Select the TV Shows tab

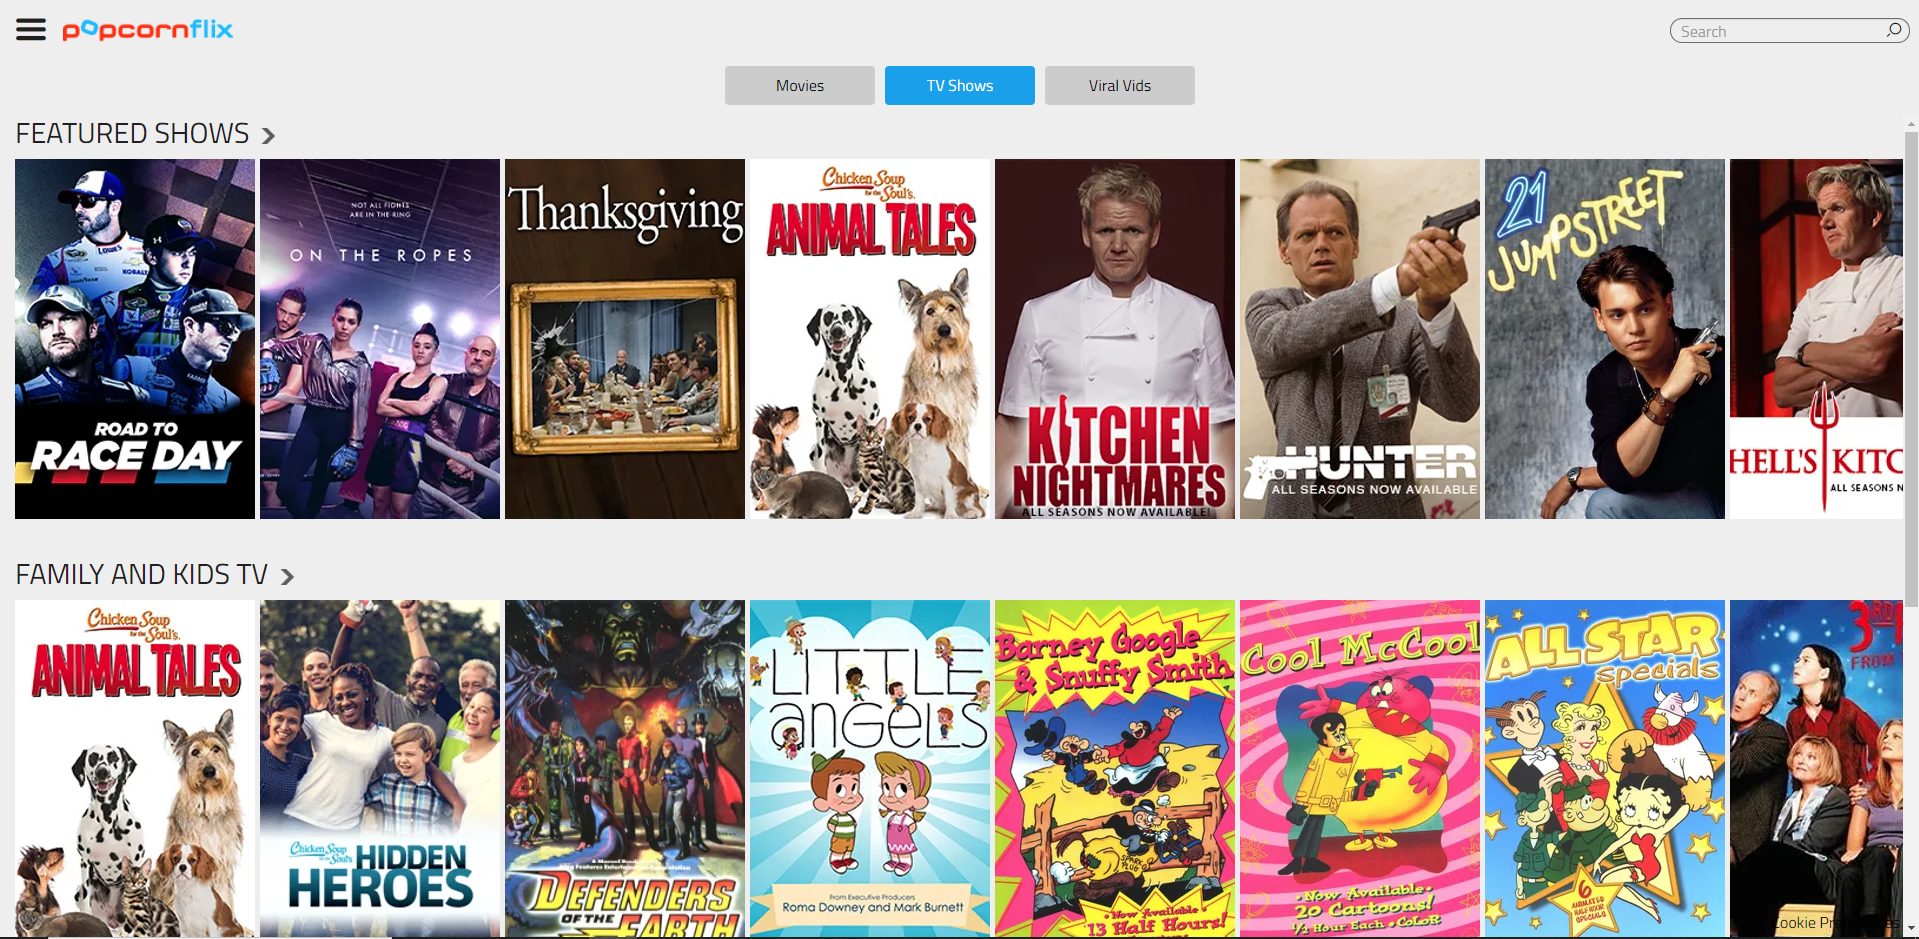click(960, 86)
